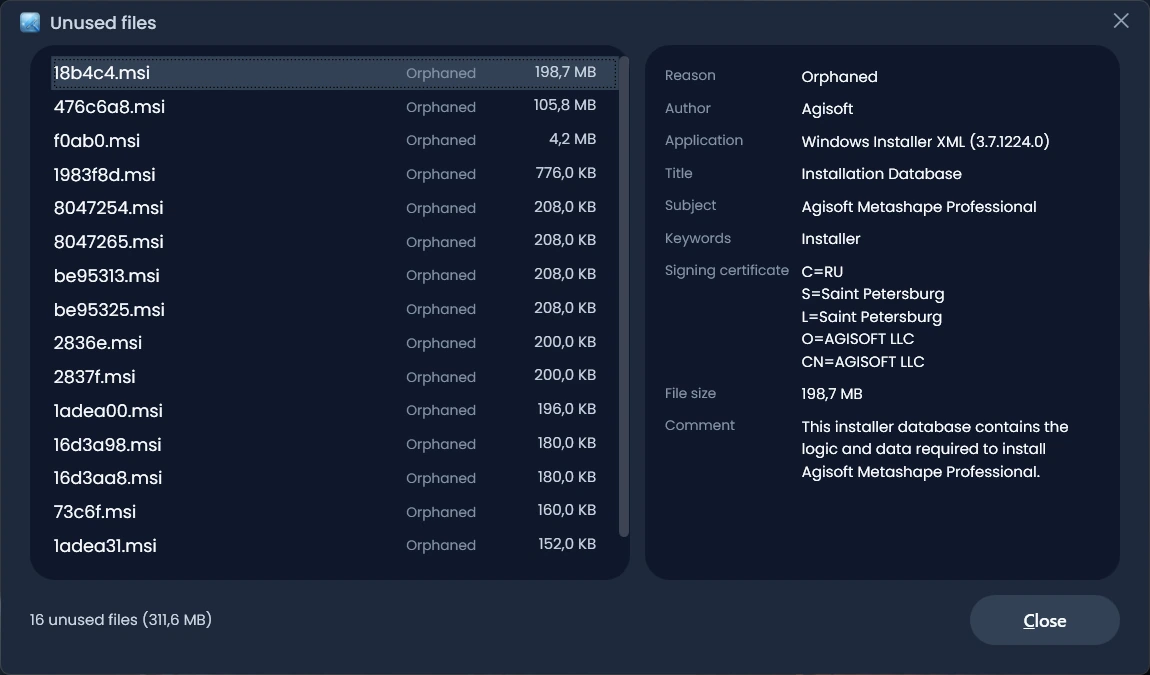This screenshot has height=675, width=1150.
Task: Click the Installation Database title value
Action: [x=881, y=174]
